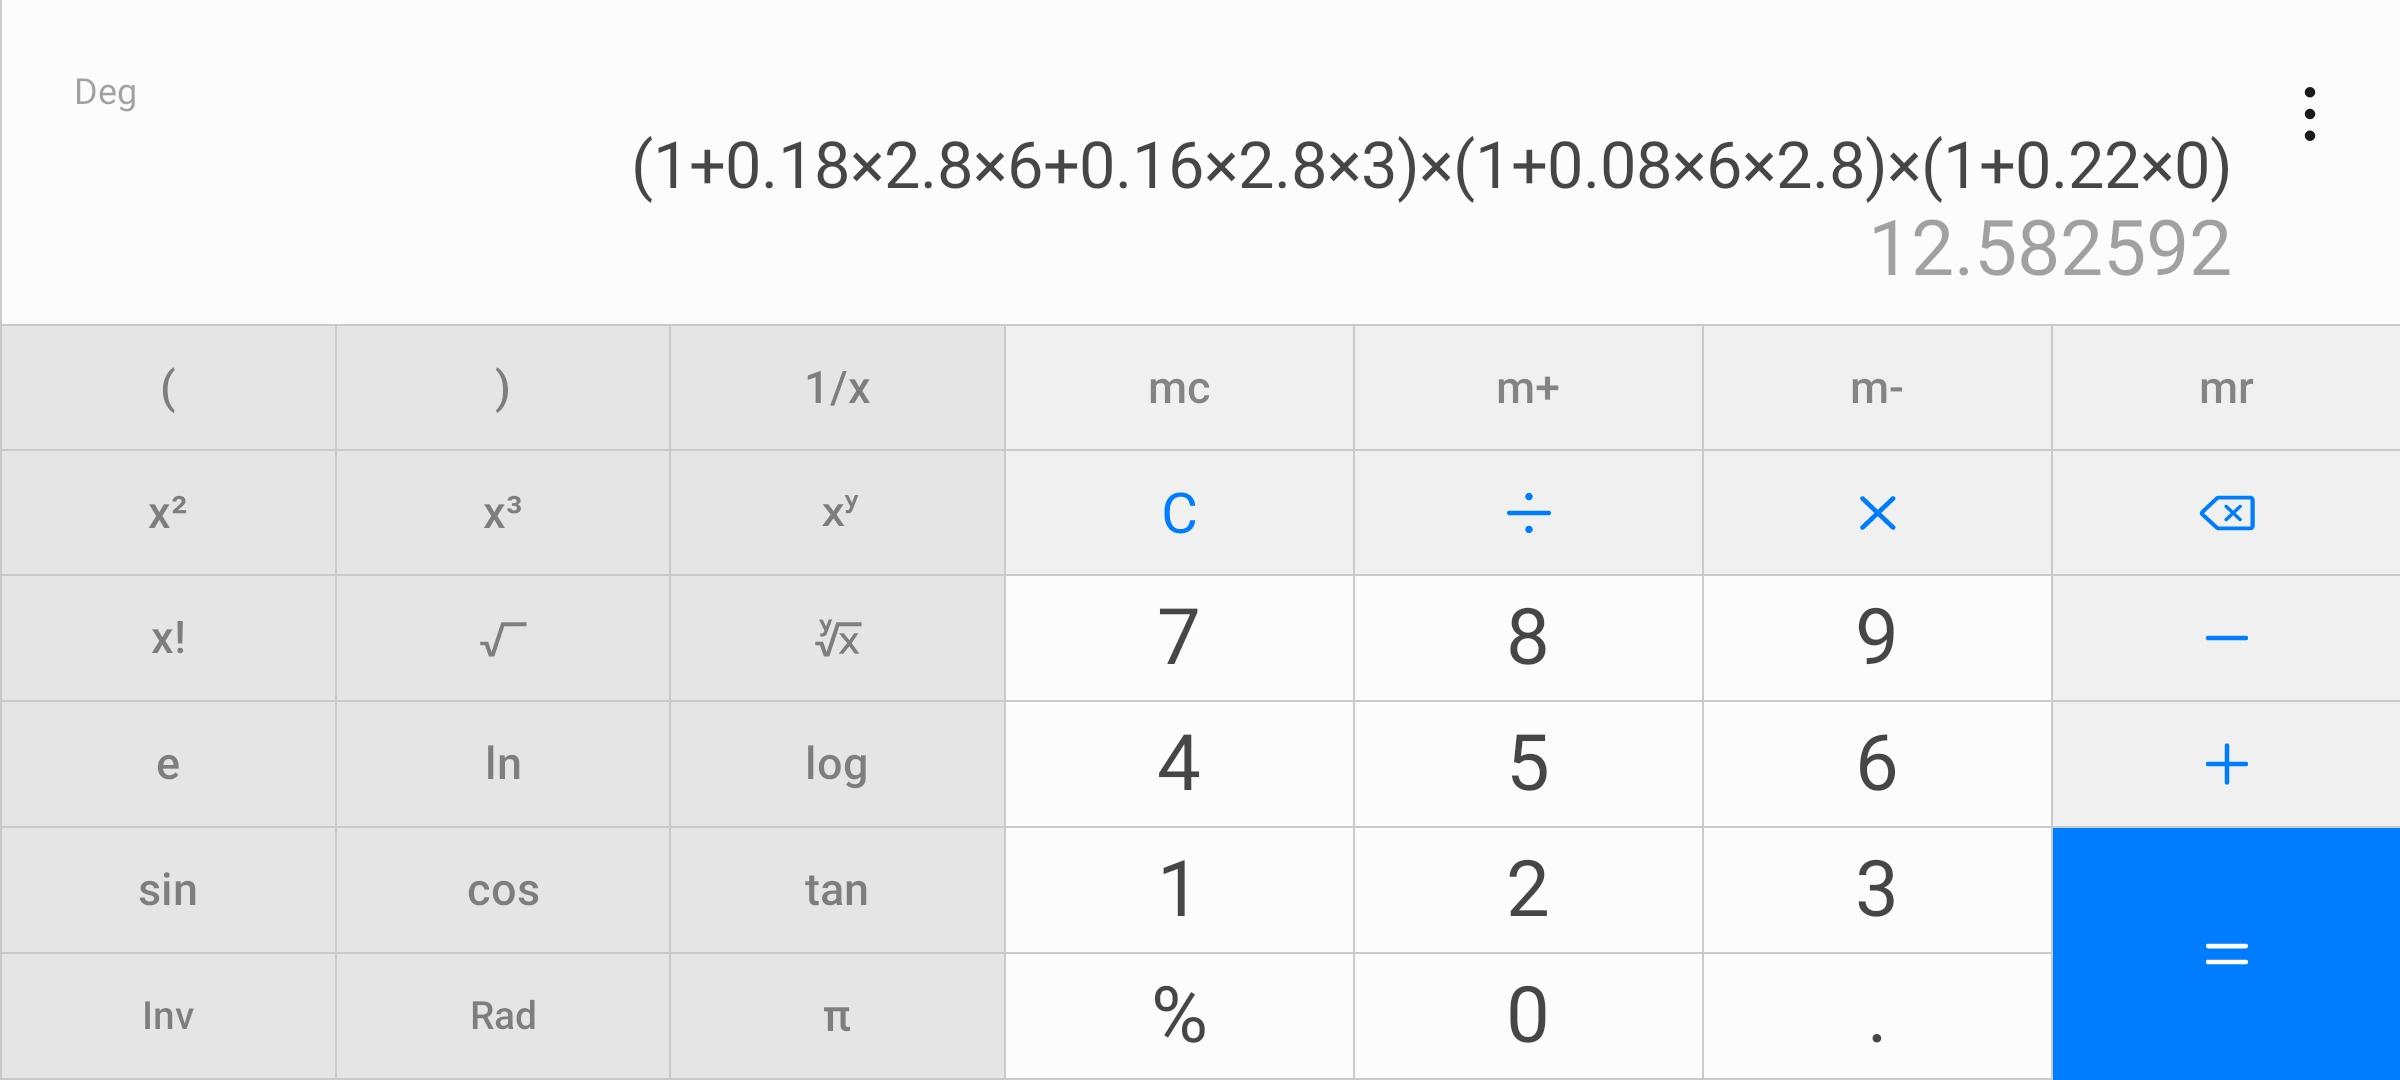Tap the division operator

(x=1527, y=513)
